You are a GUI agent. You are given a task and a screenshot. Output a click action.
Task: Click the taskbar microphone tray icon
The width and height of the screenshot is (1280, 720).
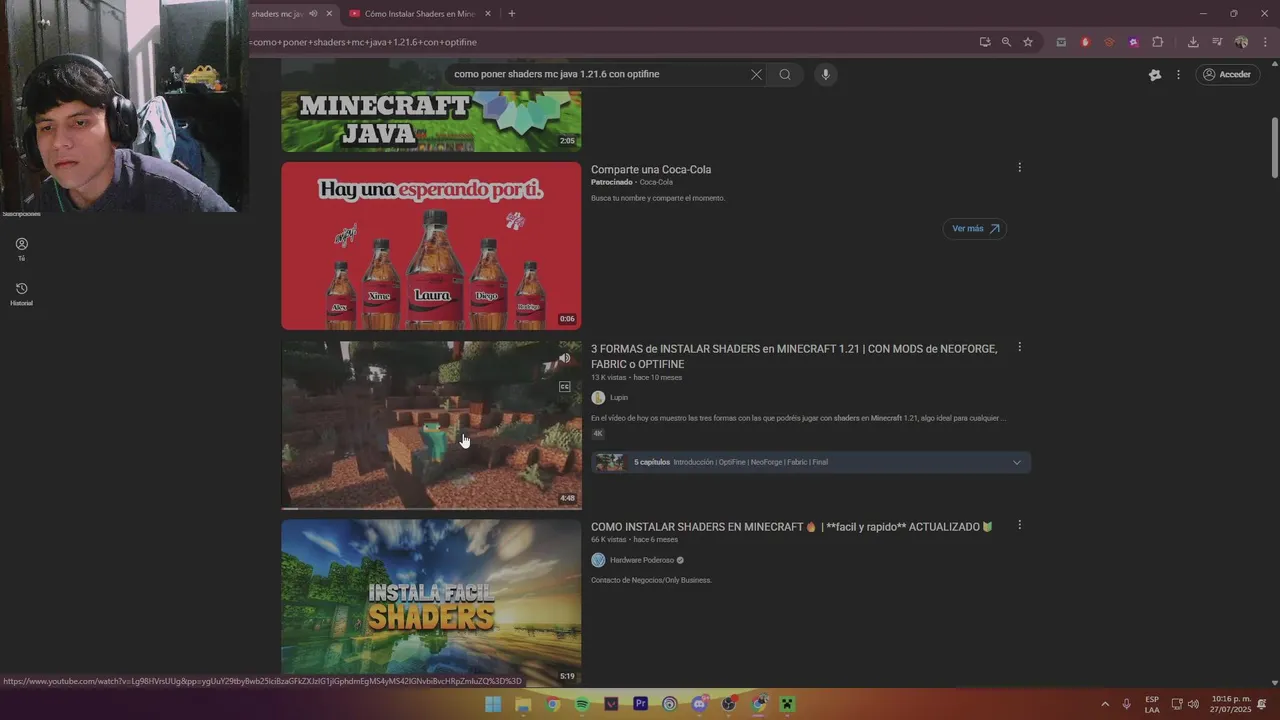coord(1127,704)
